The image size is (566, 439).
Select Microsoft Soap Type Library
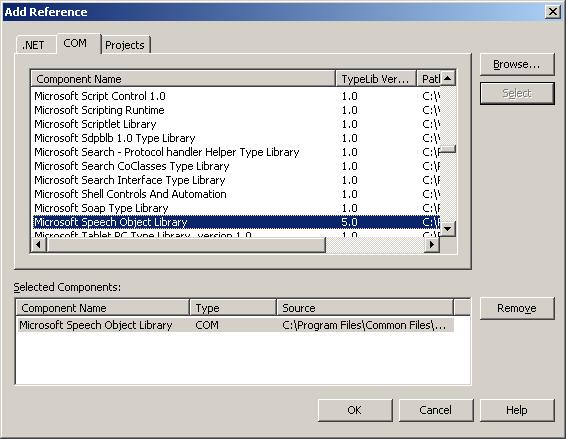pyautogui.click(x=236, y=208)
